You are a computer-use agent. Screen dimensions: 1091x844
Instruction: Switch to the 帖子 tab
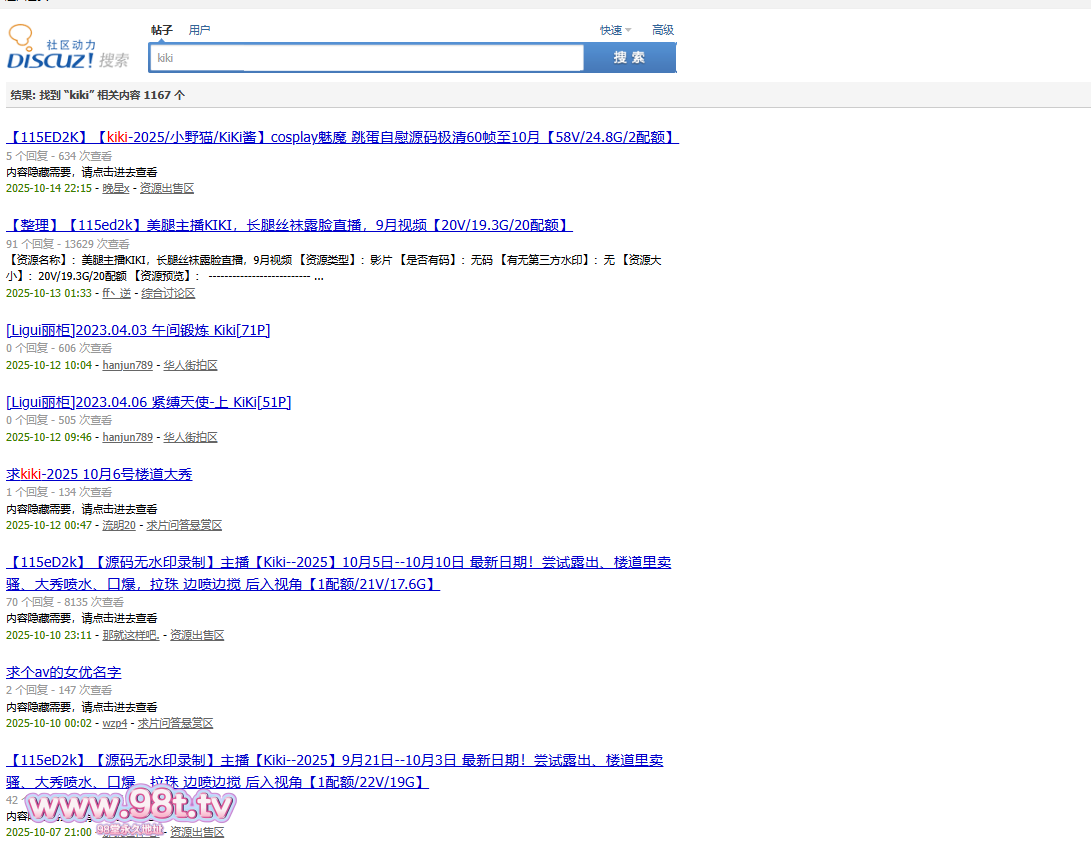click(162, 30)
